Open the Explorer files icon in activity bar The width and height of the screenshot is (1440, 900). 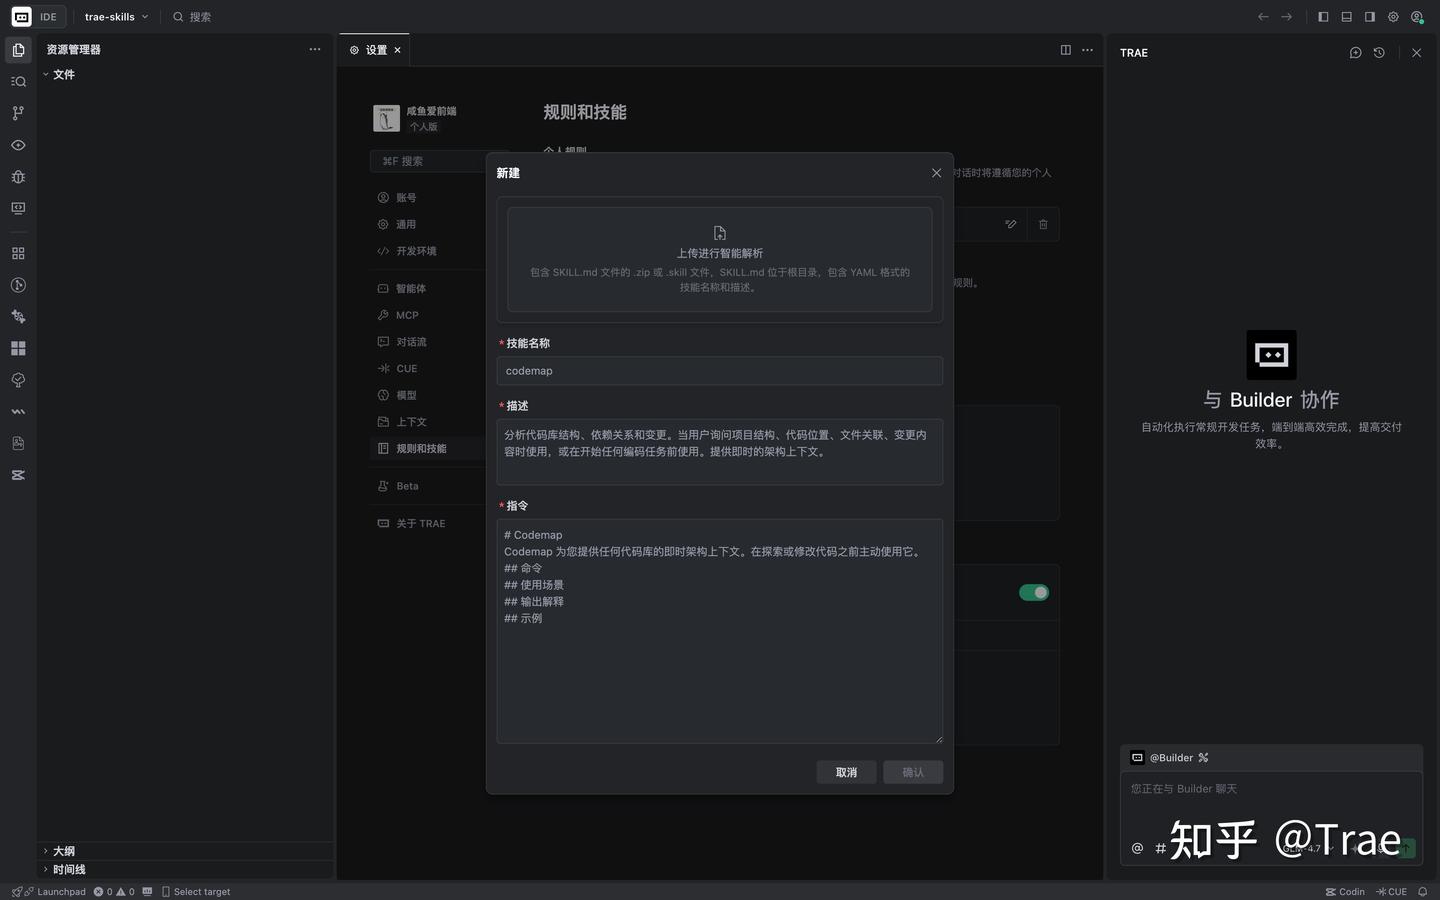click(x=18, y=50)
